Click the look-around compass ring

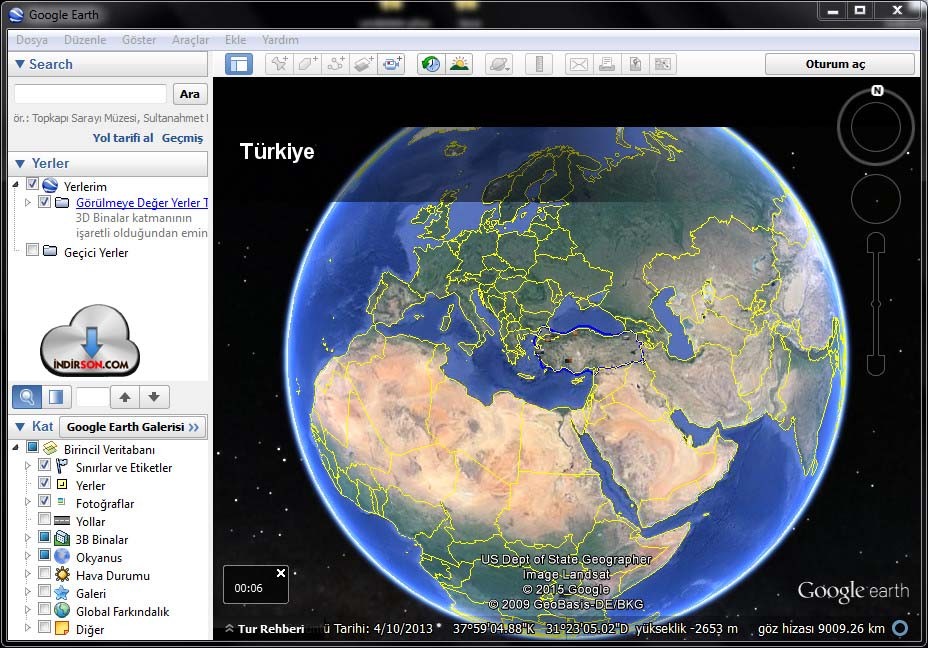click(876, 126)
